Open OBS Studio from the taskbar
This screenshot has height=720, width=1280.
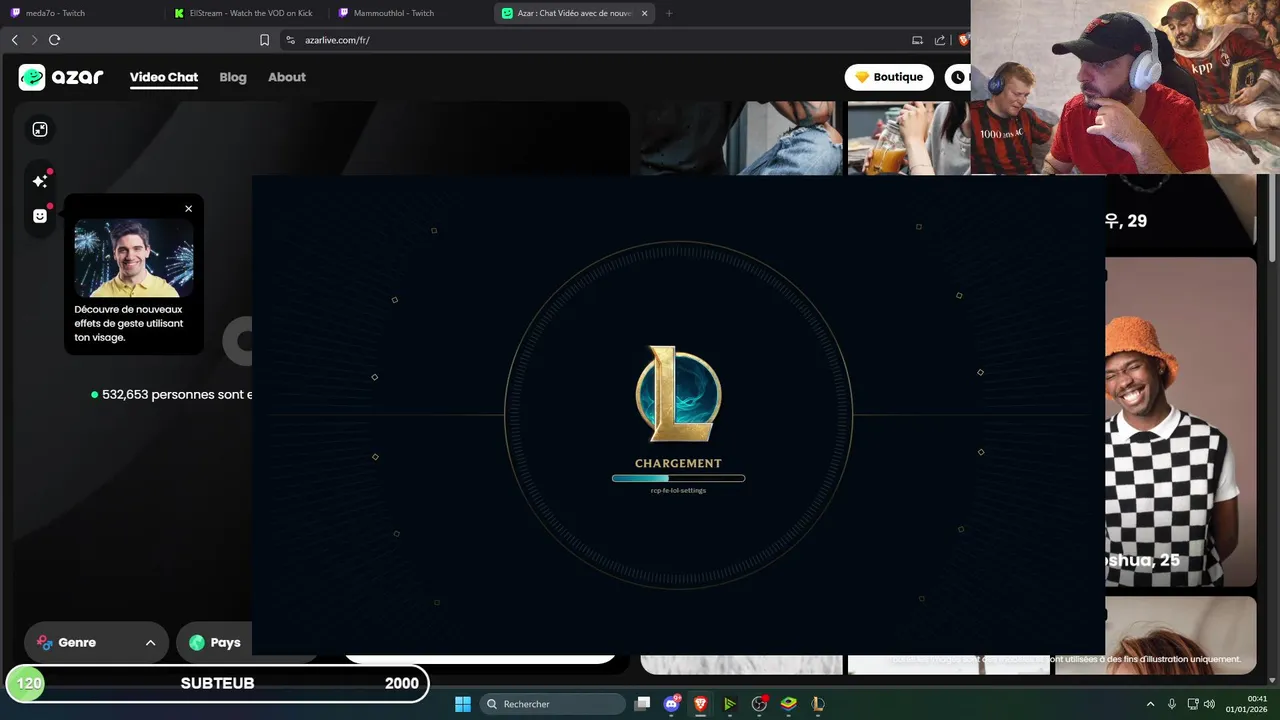click(759, 704)
